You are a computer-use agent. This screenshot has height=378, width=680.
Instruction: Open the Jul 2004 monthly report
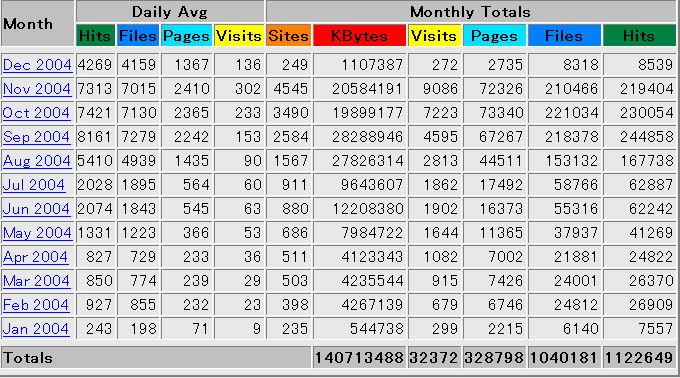34,185
